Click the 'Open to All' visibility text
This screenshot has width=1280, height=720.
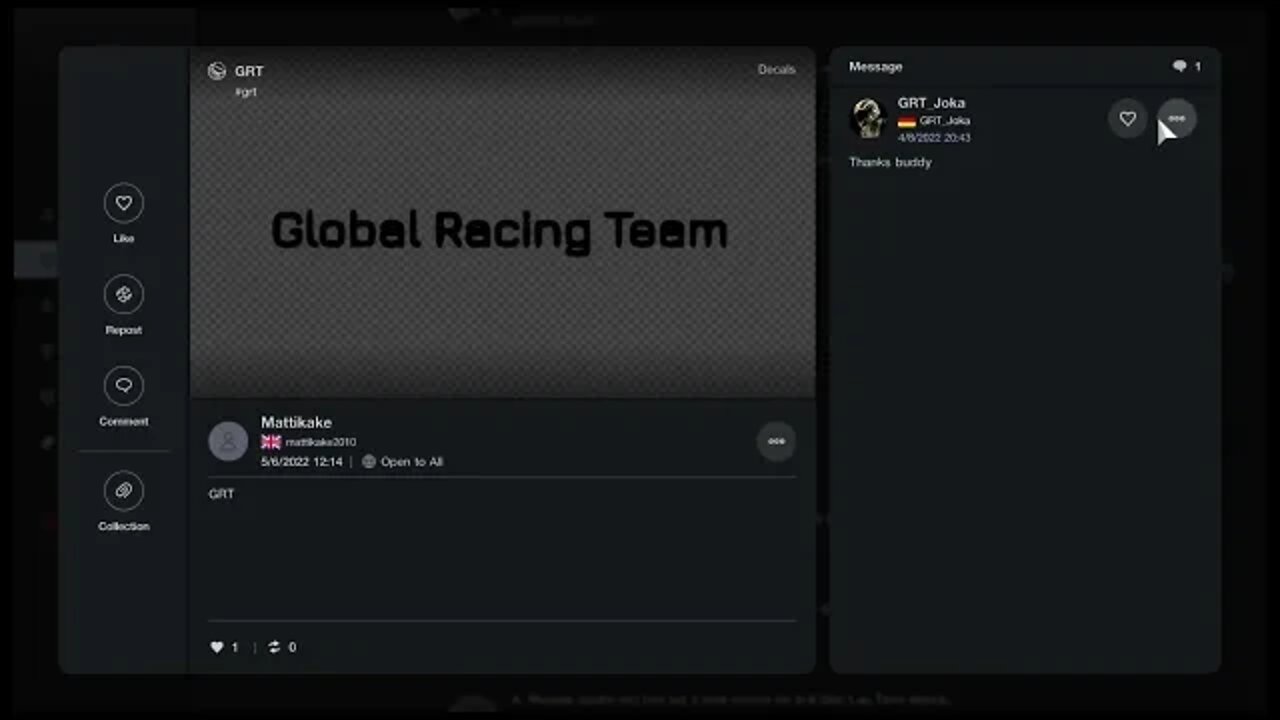point(412,462)
